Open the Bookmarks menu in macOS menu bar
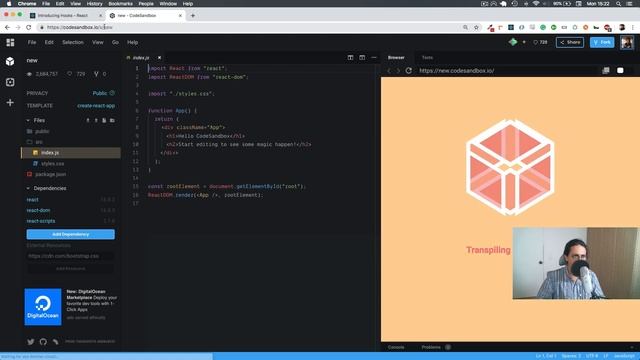The height and width of the screenshot is (360, 640). (x=120, y=4)
